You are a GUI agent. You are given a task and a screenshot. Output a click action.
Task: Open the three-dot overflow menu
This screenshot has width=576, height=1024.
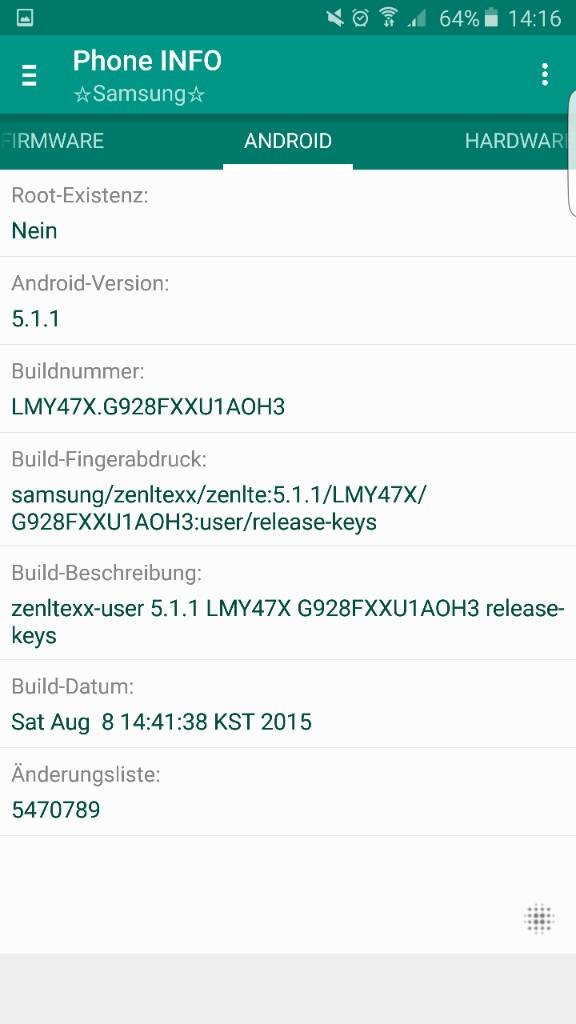545,74
